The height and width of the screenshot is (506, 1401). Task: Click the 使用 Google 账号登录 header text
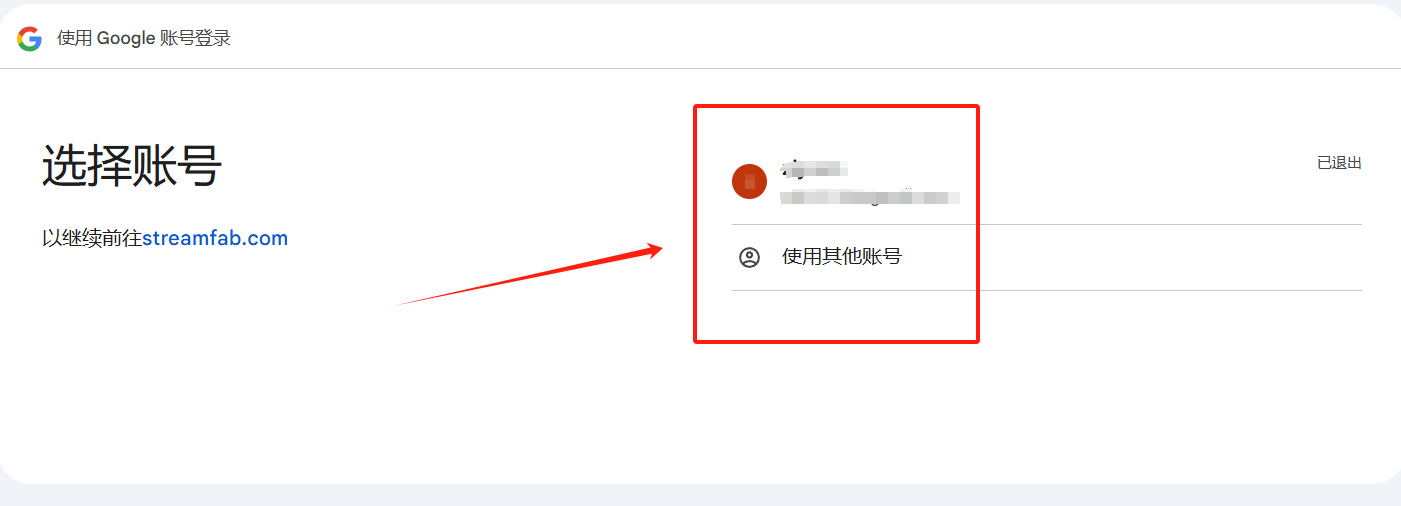[x=144, y=39]
